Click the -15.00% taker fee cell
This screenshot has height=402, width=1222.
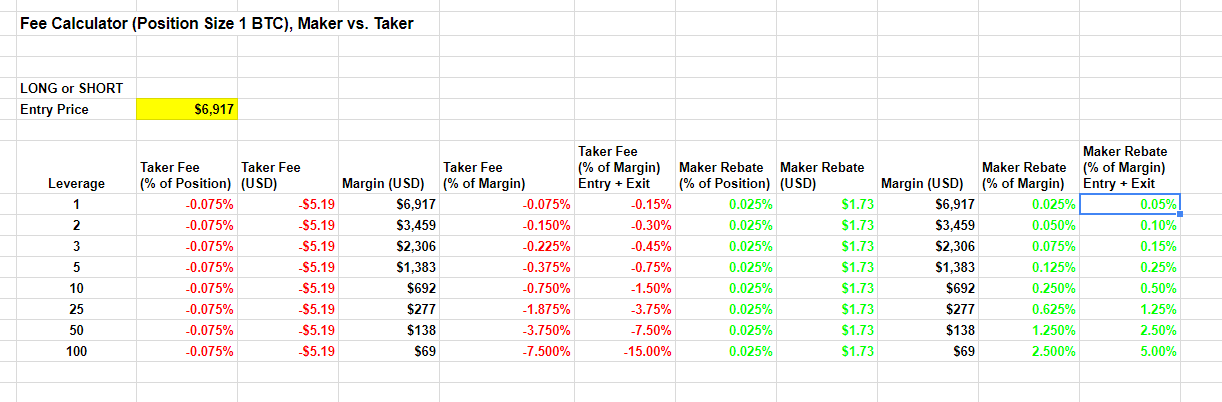pyautogui.click(x=624, y=351)
